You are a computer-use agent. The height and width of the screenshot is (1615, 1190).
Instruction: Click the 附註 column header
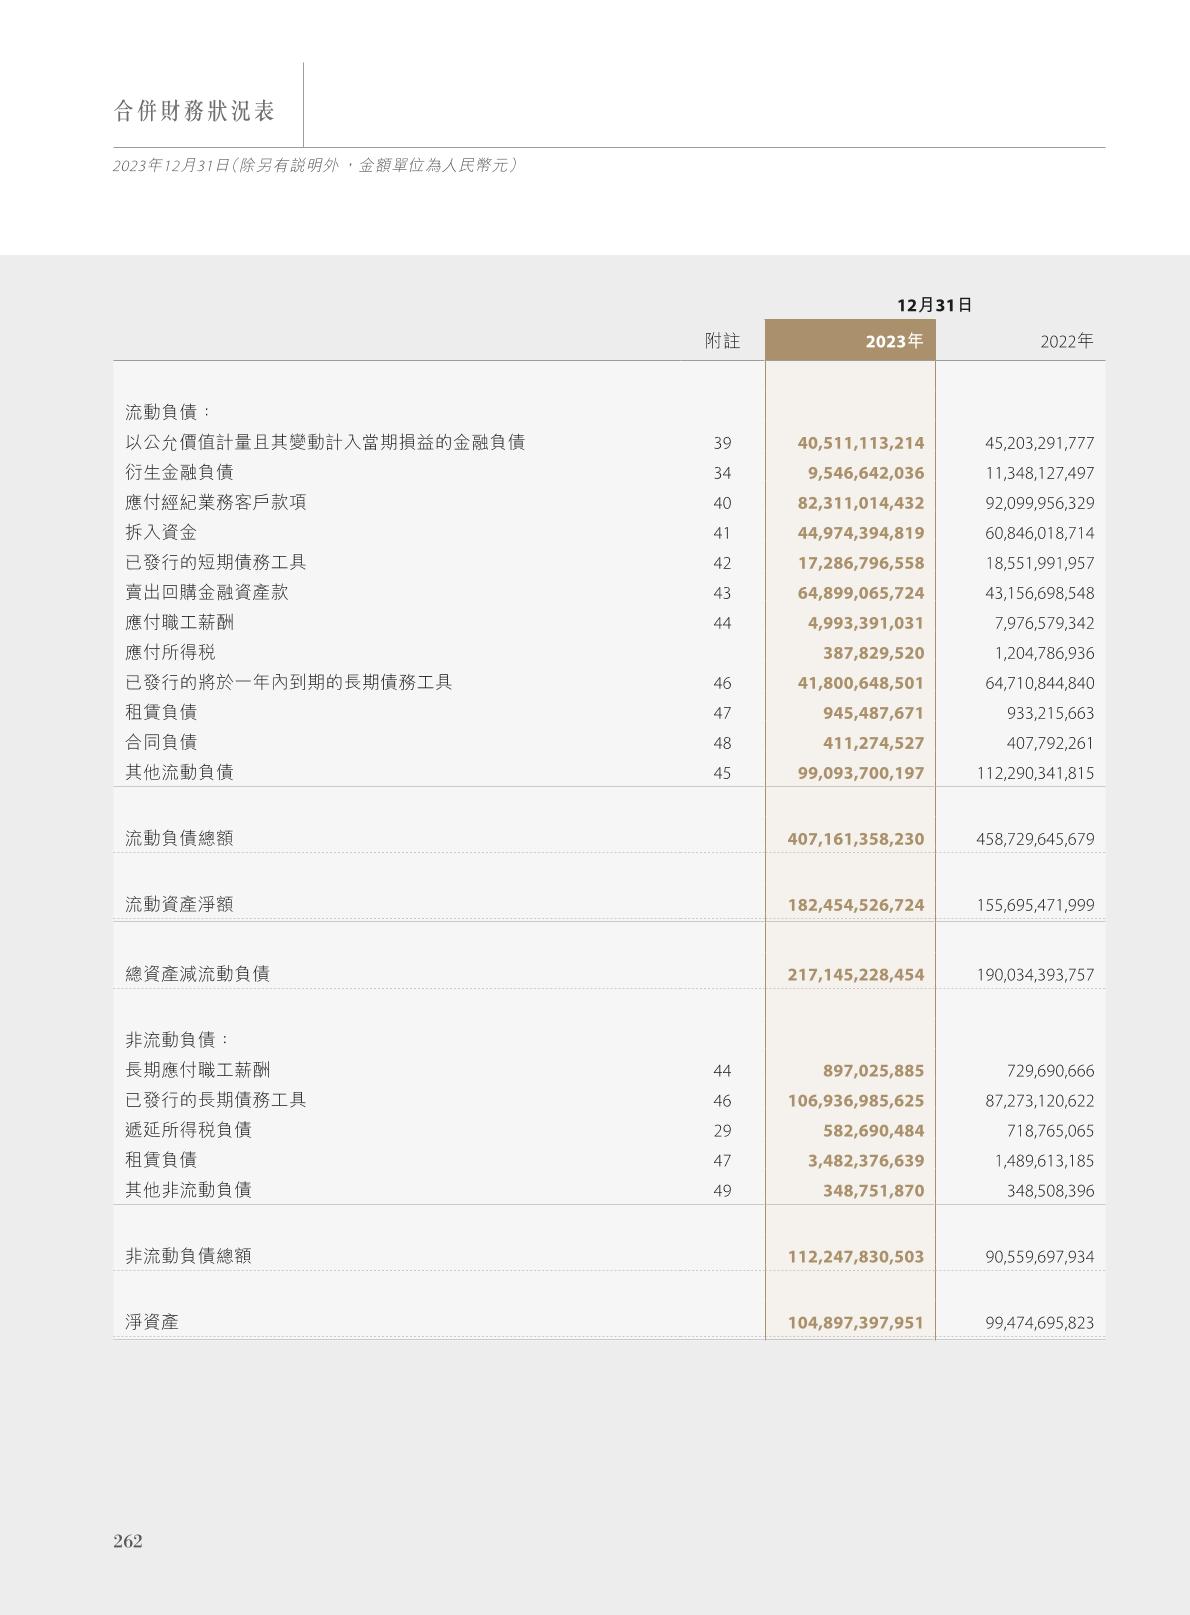tap(722, 341)
